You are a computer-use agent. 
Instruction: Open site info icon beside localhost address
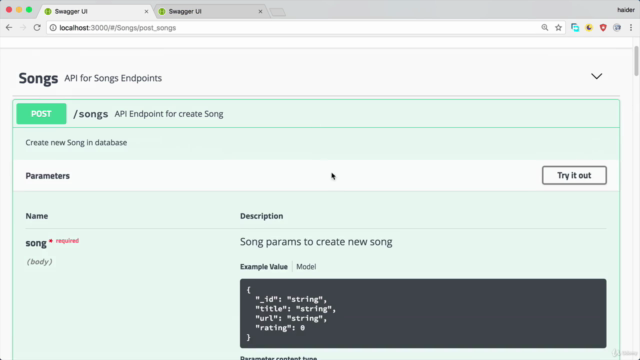53,28
